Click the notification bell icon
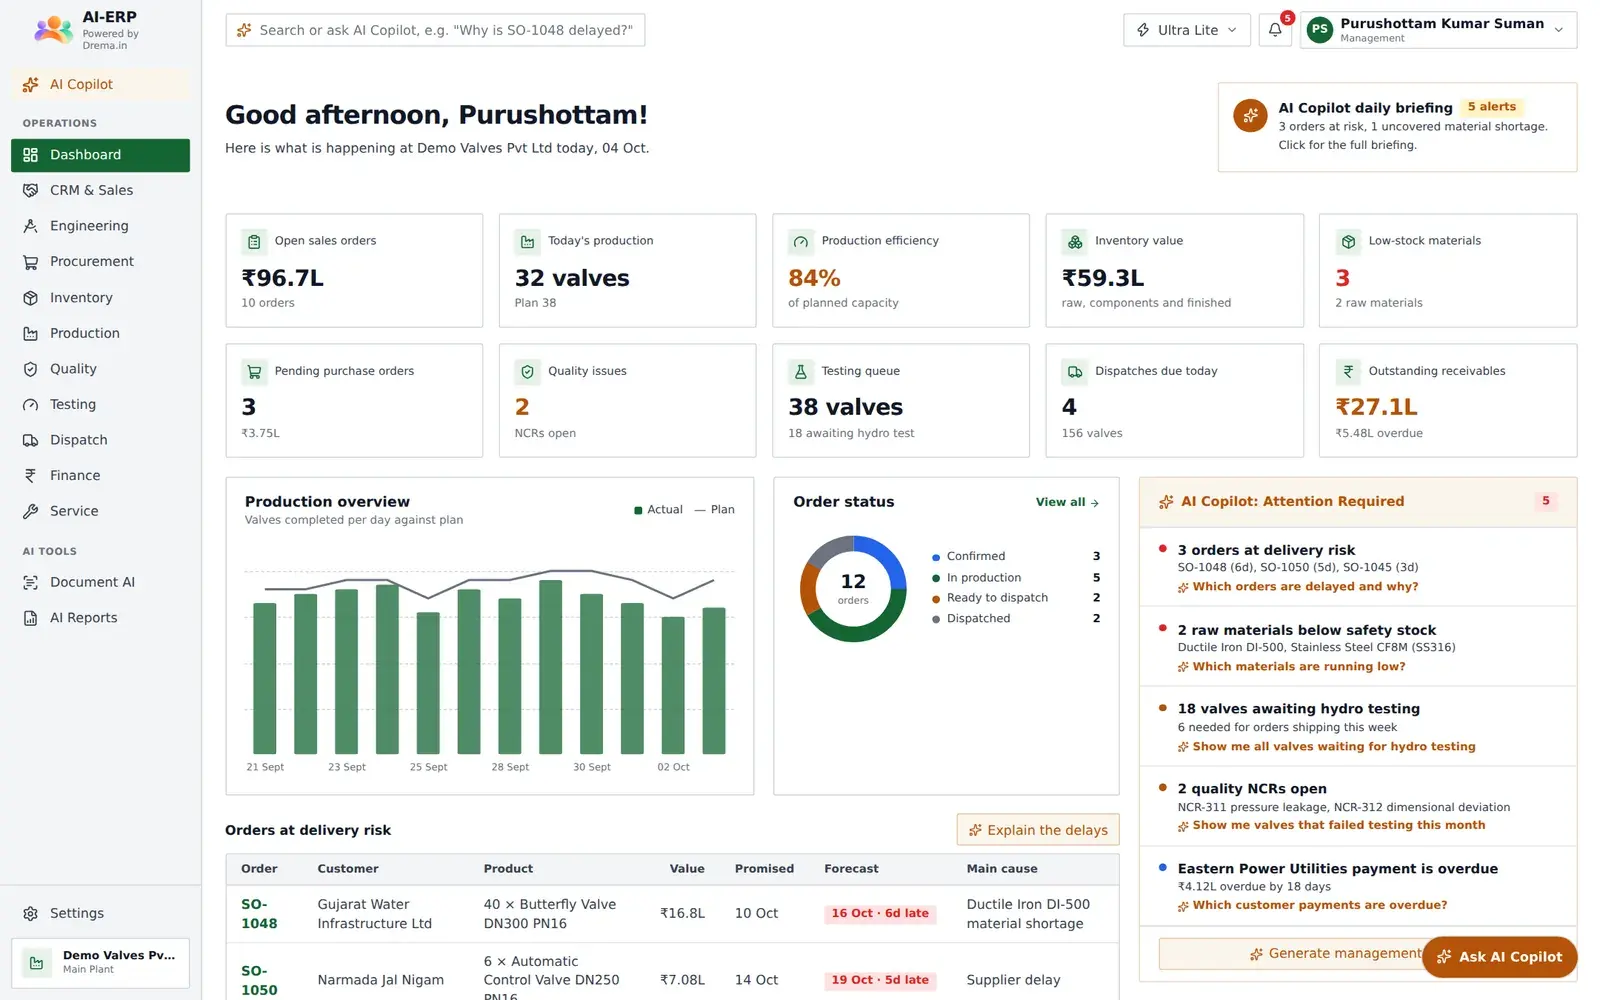The width and height of the screenshot is (1600, 1000). 1275,30
